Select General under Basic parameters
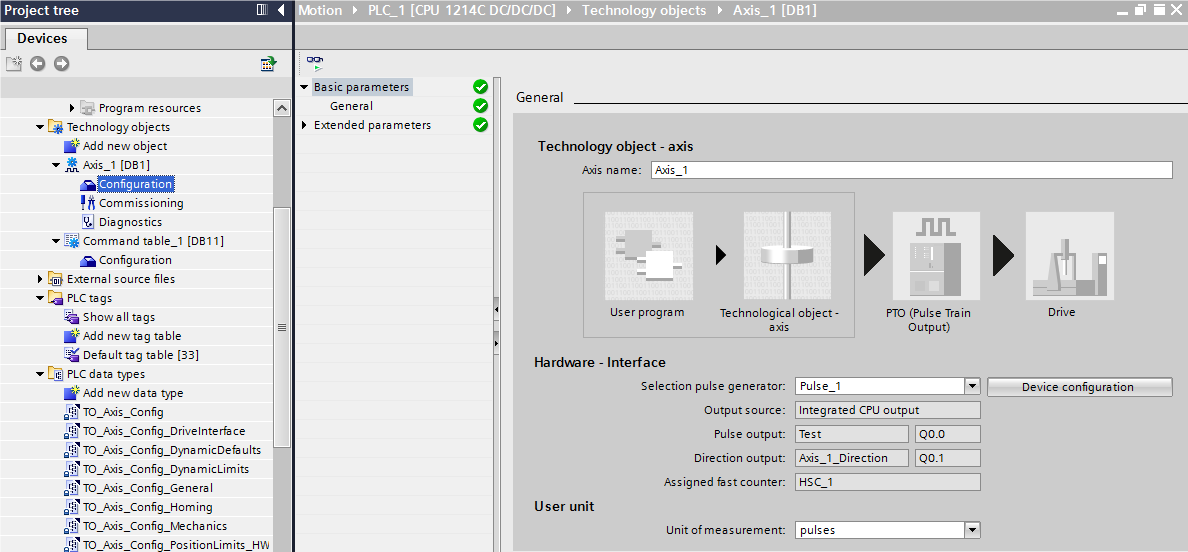The image size is (1188, 552). coord(352,106)
